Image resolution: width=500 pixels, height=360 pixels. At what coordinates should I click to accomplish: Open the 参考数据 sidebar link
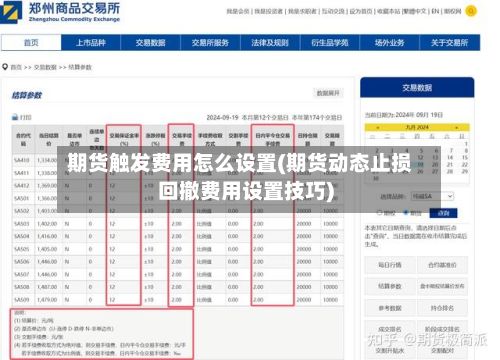(x=390, y=308)
